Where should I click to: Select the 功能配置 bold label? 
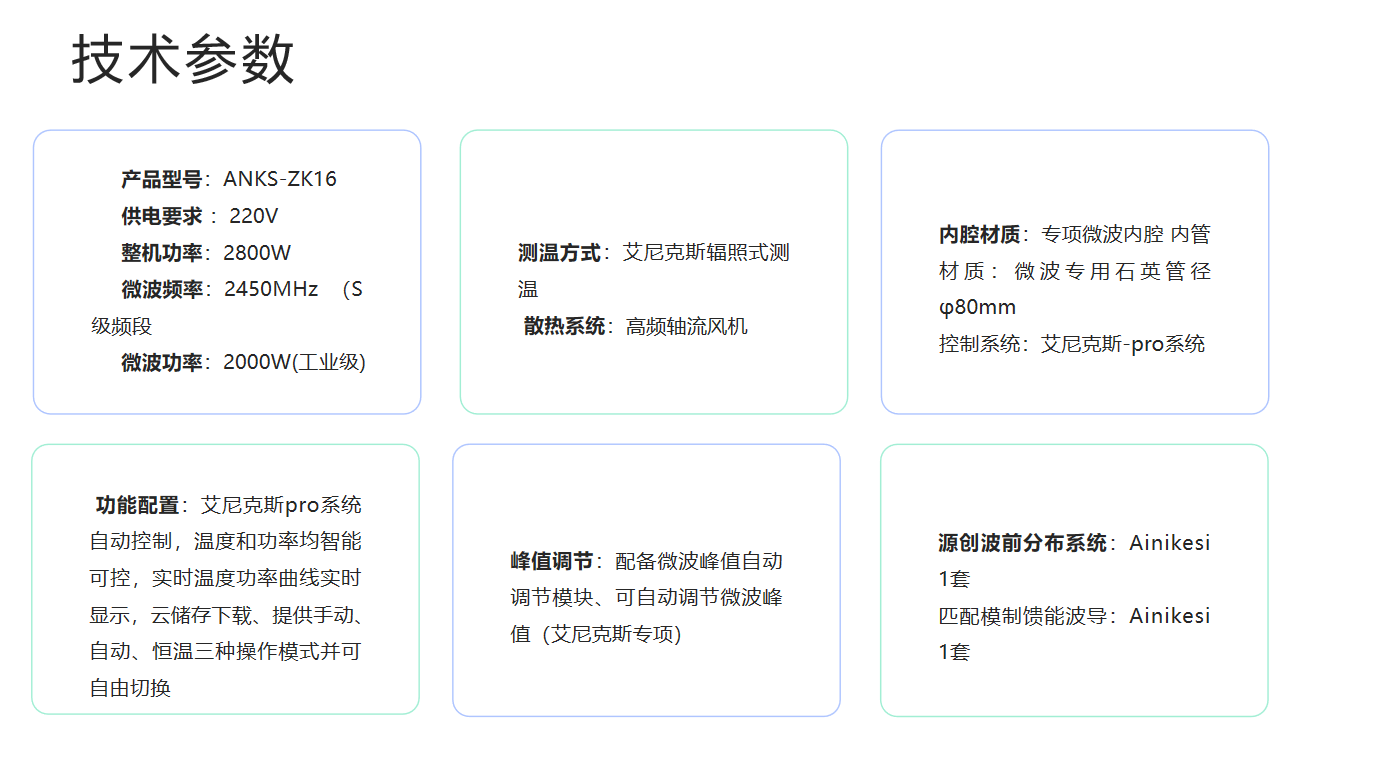[x=137, y=506]
